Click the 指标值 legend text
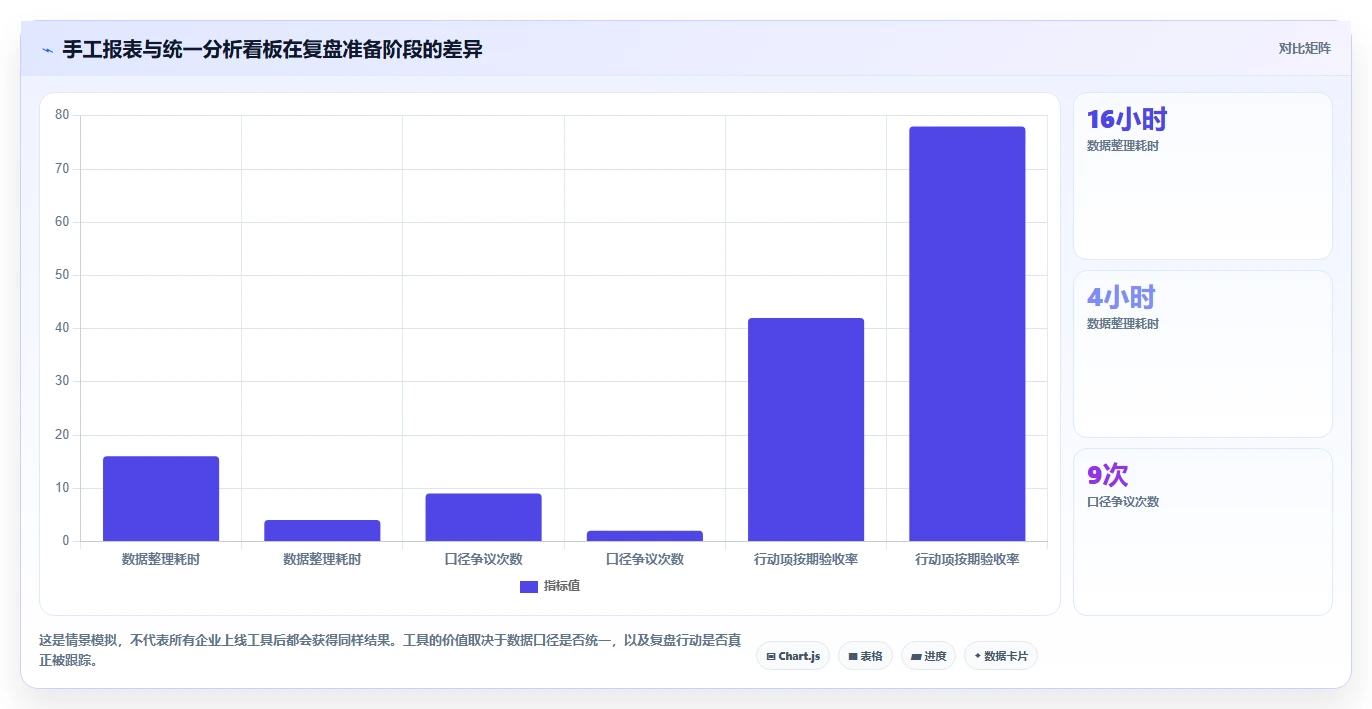The width and height of the screenshot is (1372, 709). point(562,586)
